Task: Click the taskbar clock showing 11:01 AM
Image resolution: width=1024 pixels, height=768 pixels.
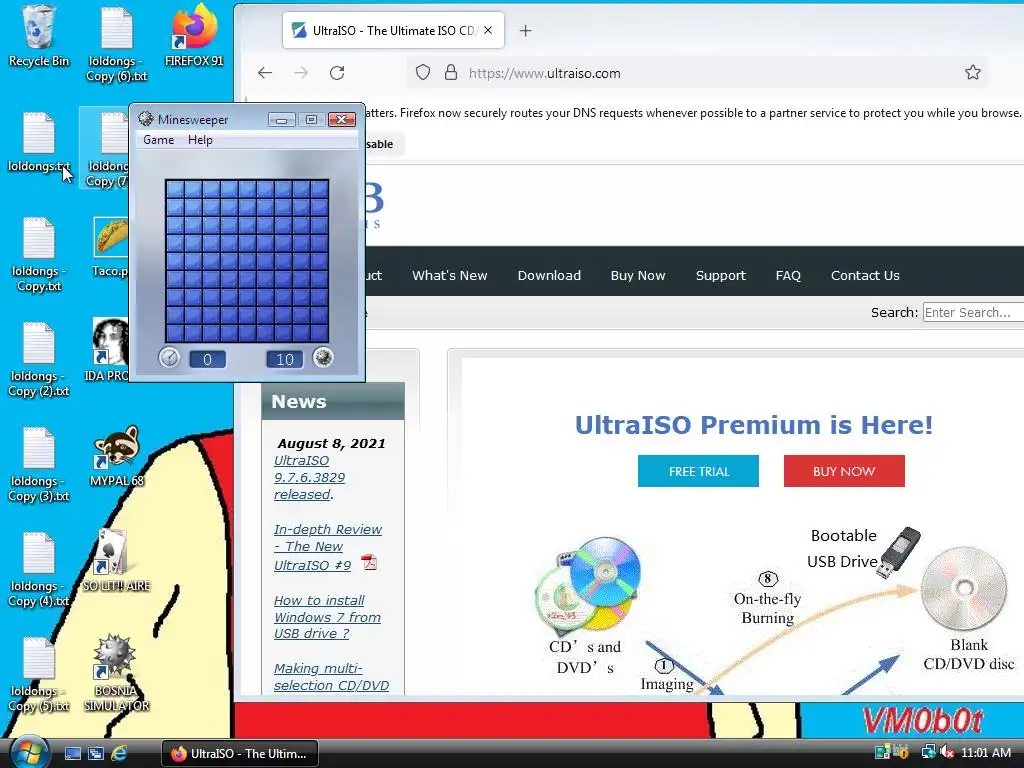Action: click(986, 753)
